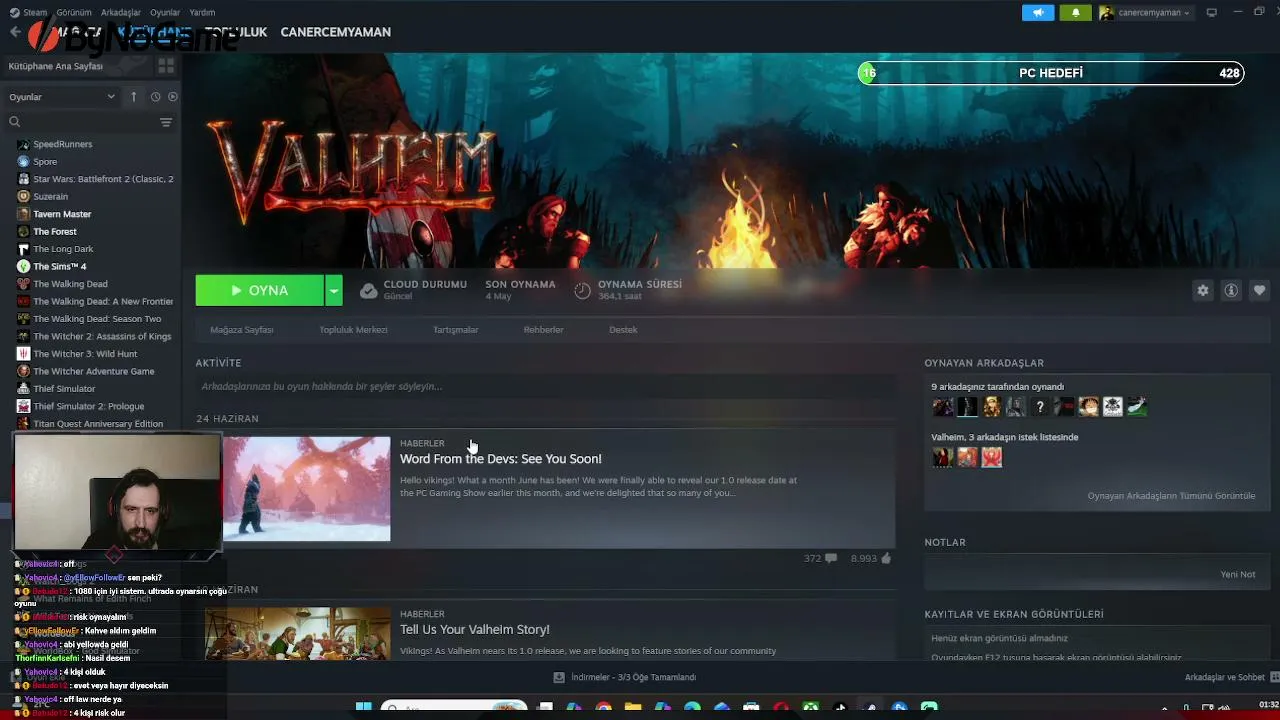This screenshot has height=720, width=1280.
Task: Click Oynayan Arkadaşların Tümünü Görüntüle
Action: coord(1171,496)
